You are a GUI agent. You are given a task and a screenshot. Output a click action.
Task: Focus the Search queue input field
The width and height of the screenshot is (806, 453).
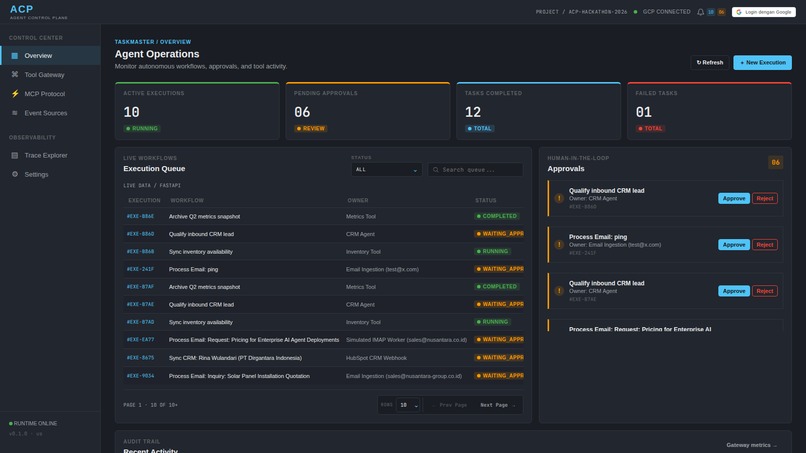(475, 170)
